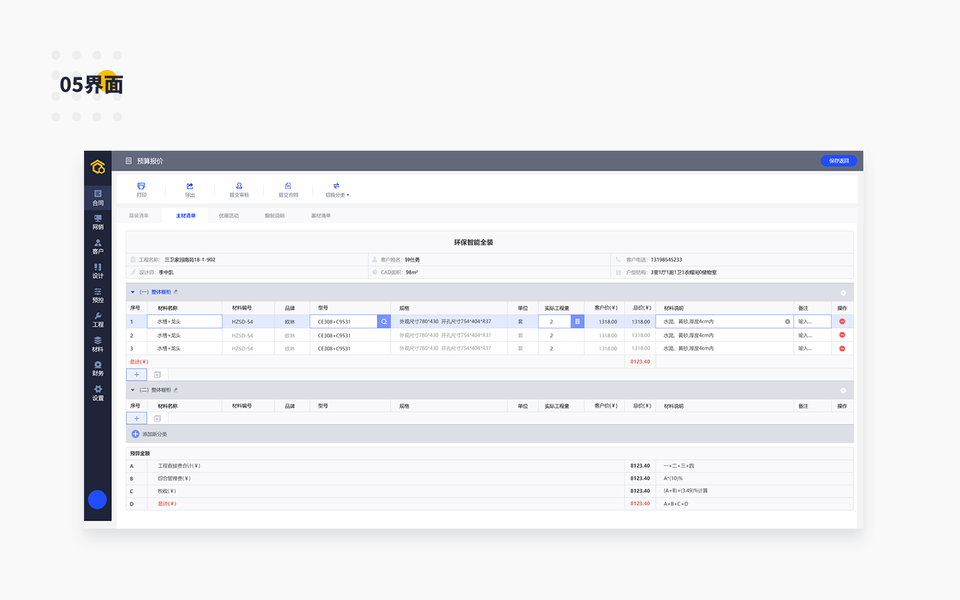
Task: Open the 网销 sidebar section
Action: [x=98, y=222]
